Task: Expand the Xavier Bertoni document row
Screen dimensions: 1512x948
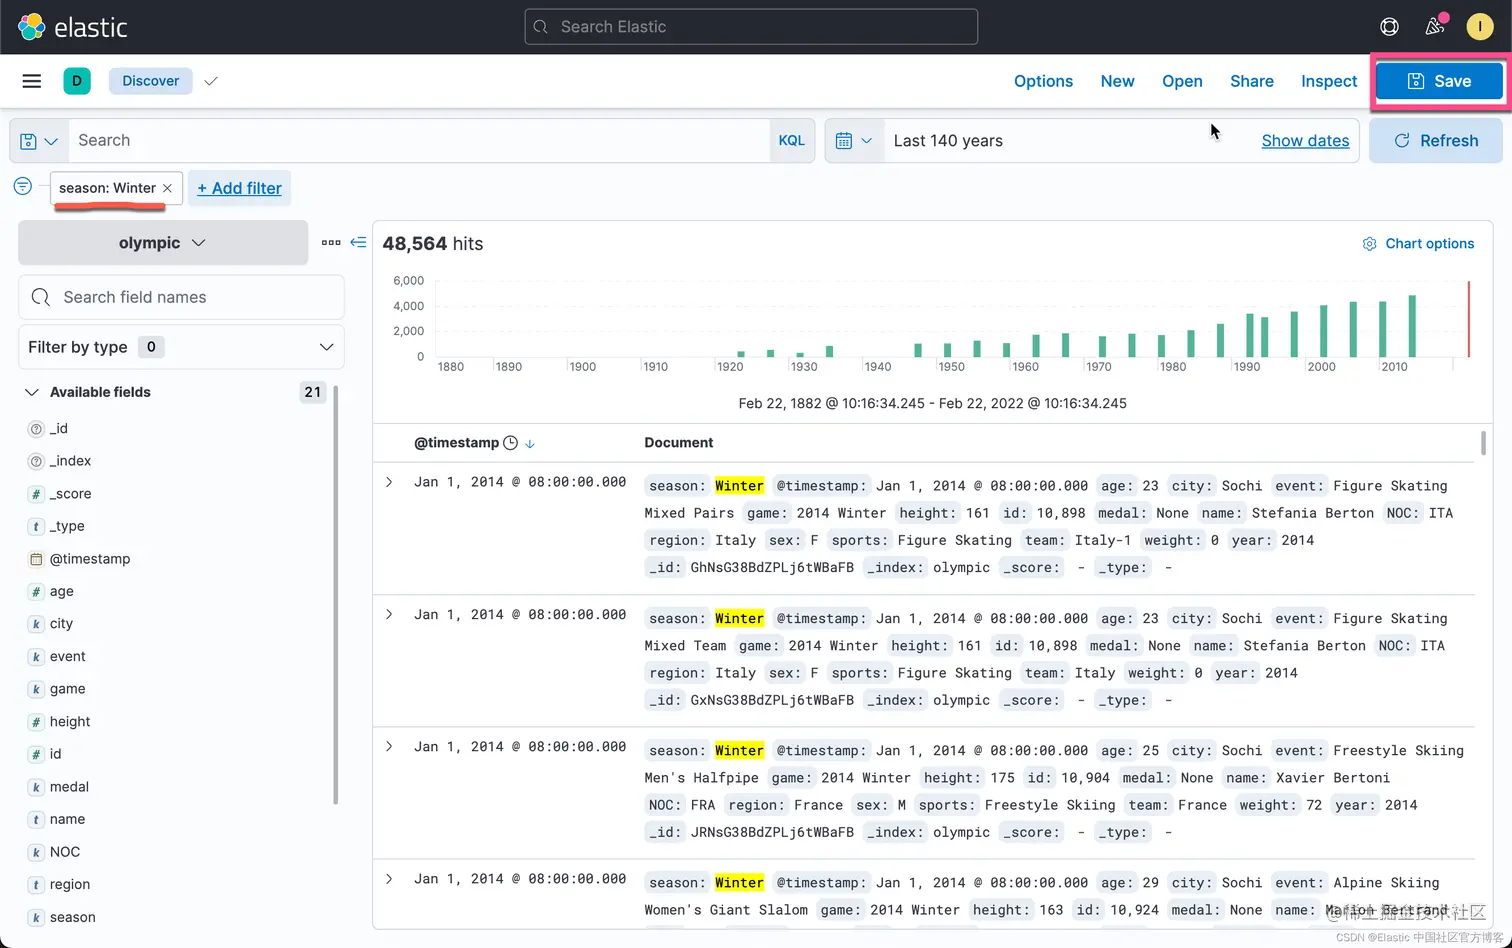Action: (x=389, y=747)
